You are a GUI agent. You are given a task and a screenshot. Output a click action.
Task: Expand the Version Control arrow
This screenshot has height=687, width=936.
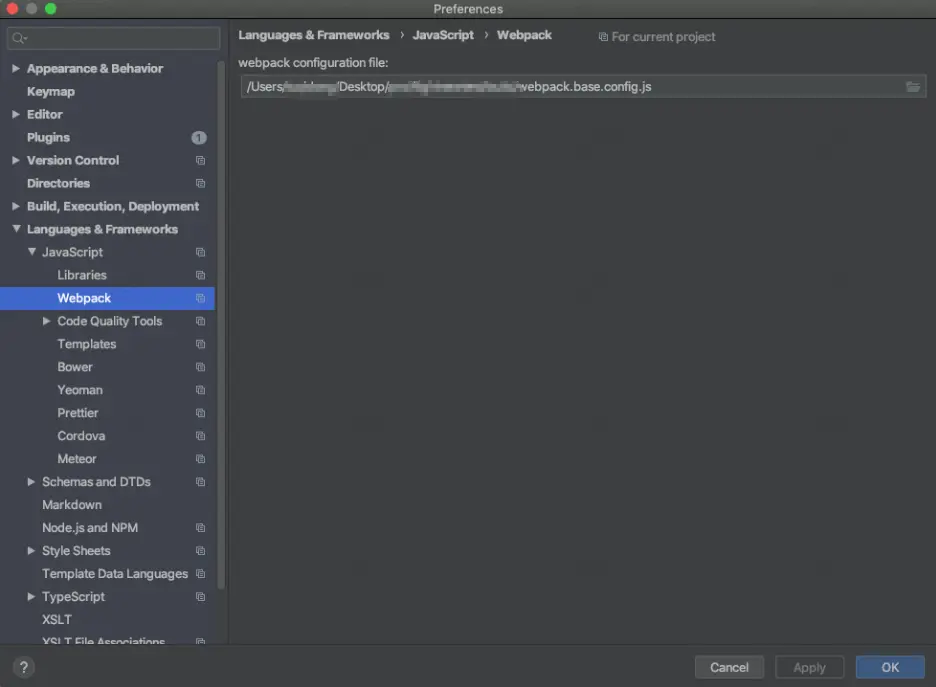pyautogui.click(x=16, y=161)
